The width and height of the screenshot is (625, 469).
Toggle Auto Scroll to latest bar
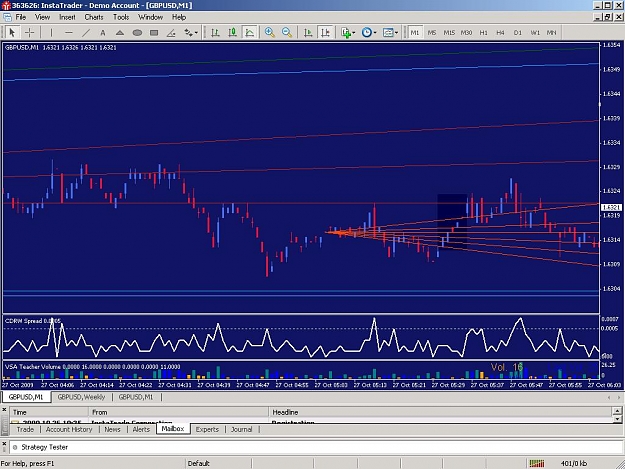pos(308,33)
